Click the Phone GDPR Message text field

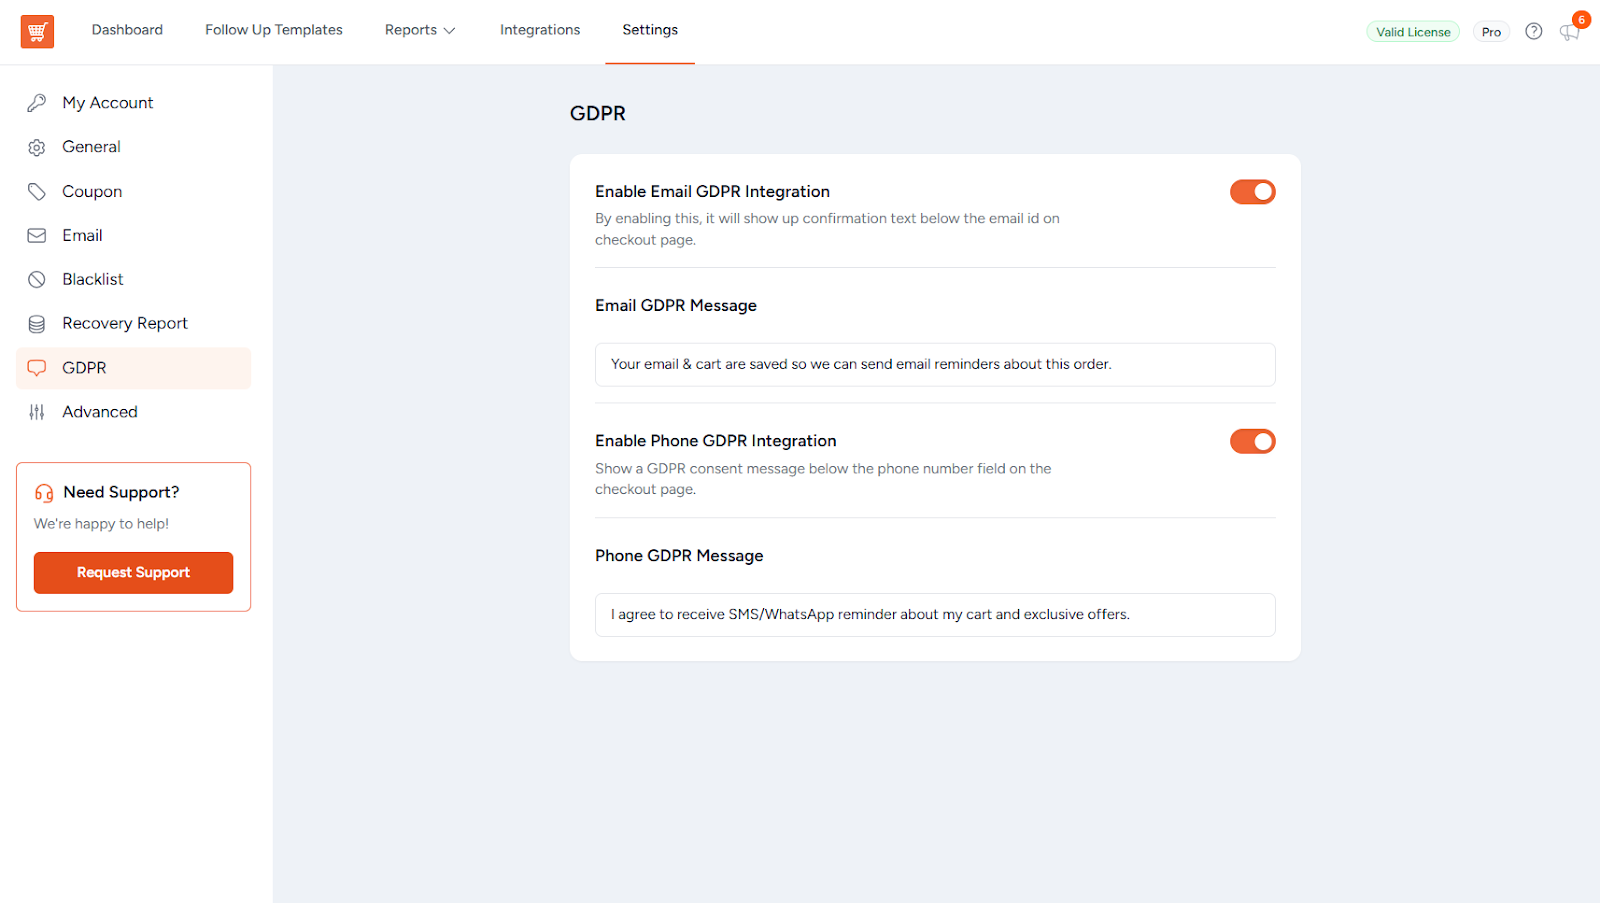[x=934, y=614]
